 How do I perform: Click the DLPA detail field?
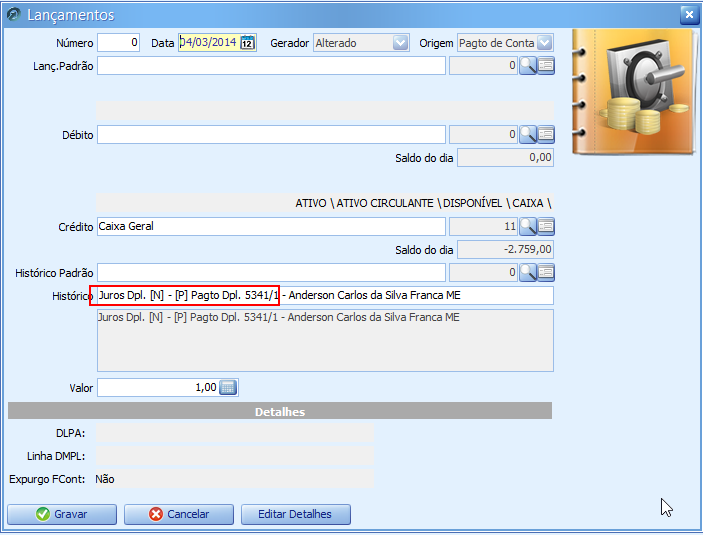coord(235,433)
